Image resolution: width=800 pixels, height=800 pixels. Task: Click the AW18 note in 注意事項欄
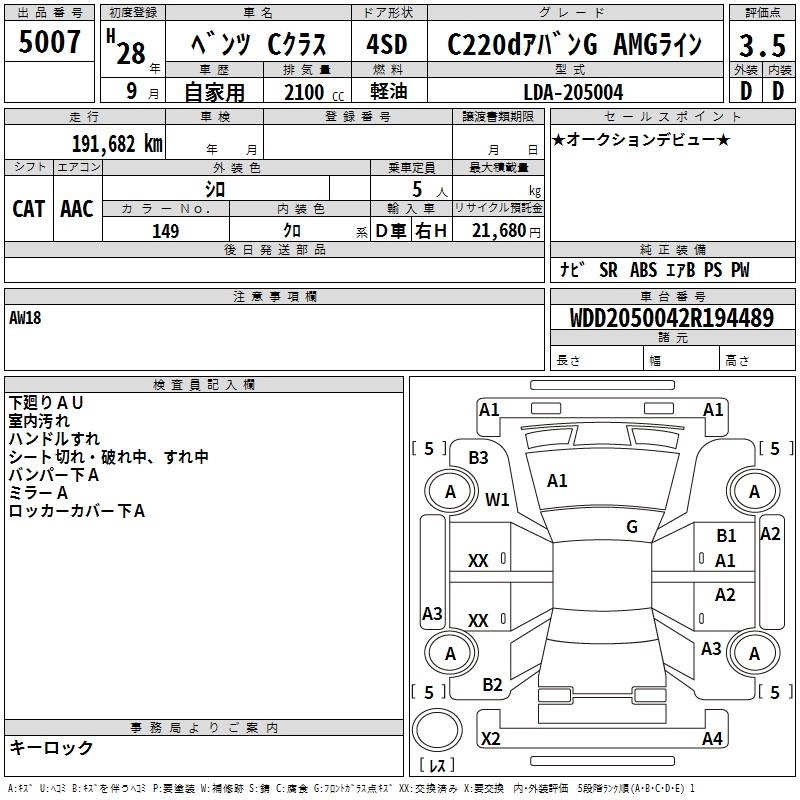(25, 318)
